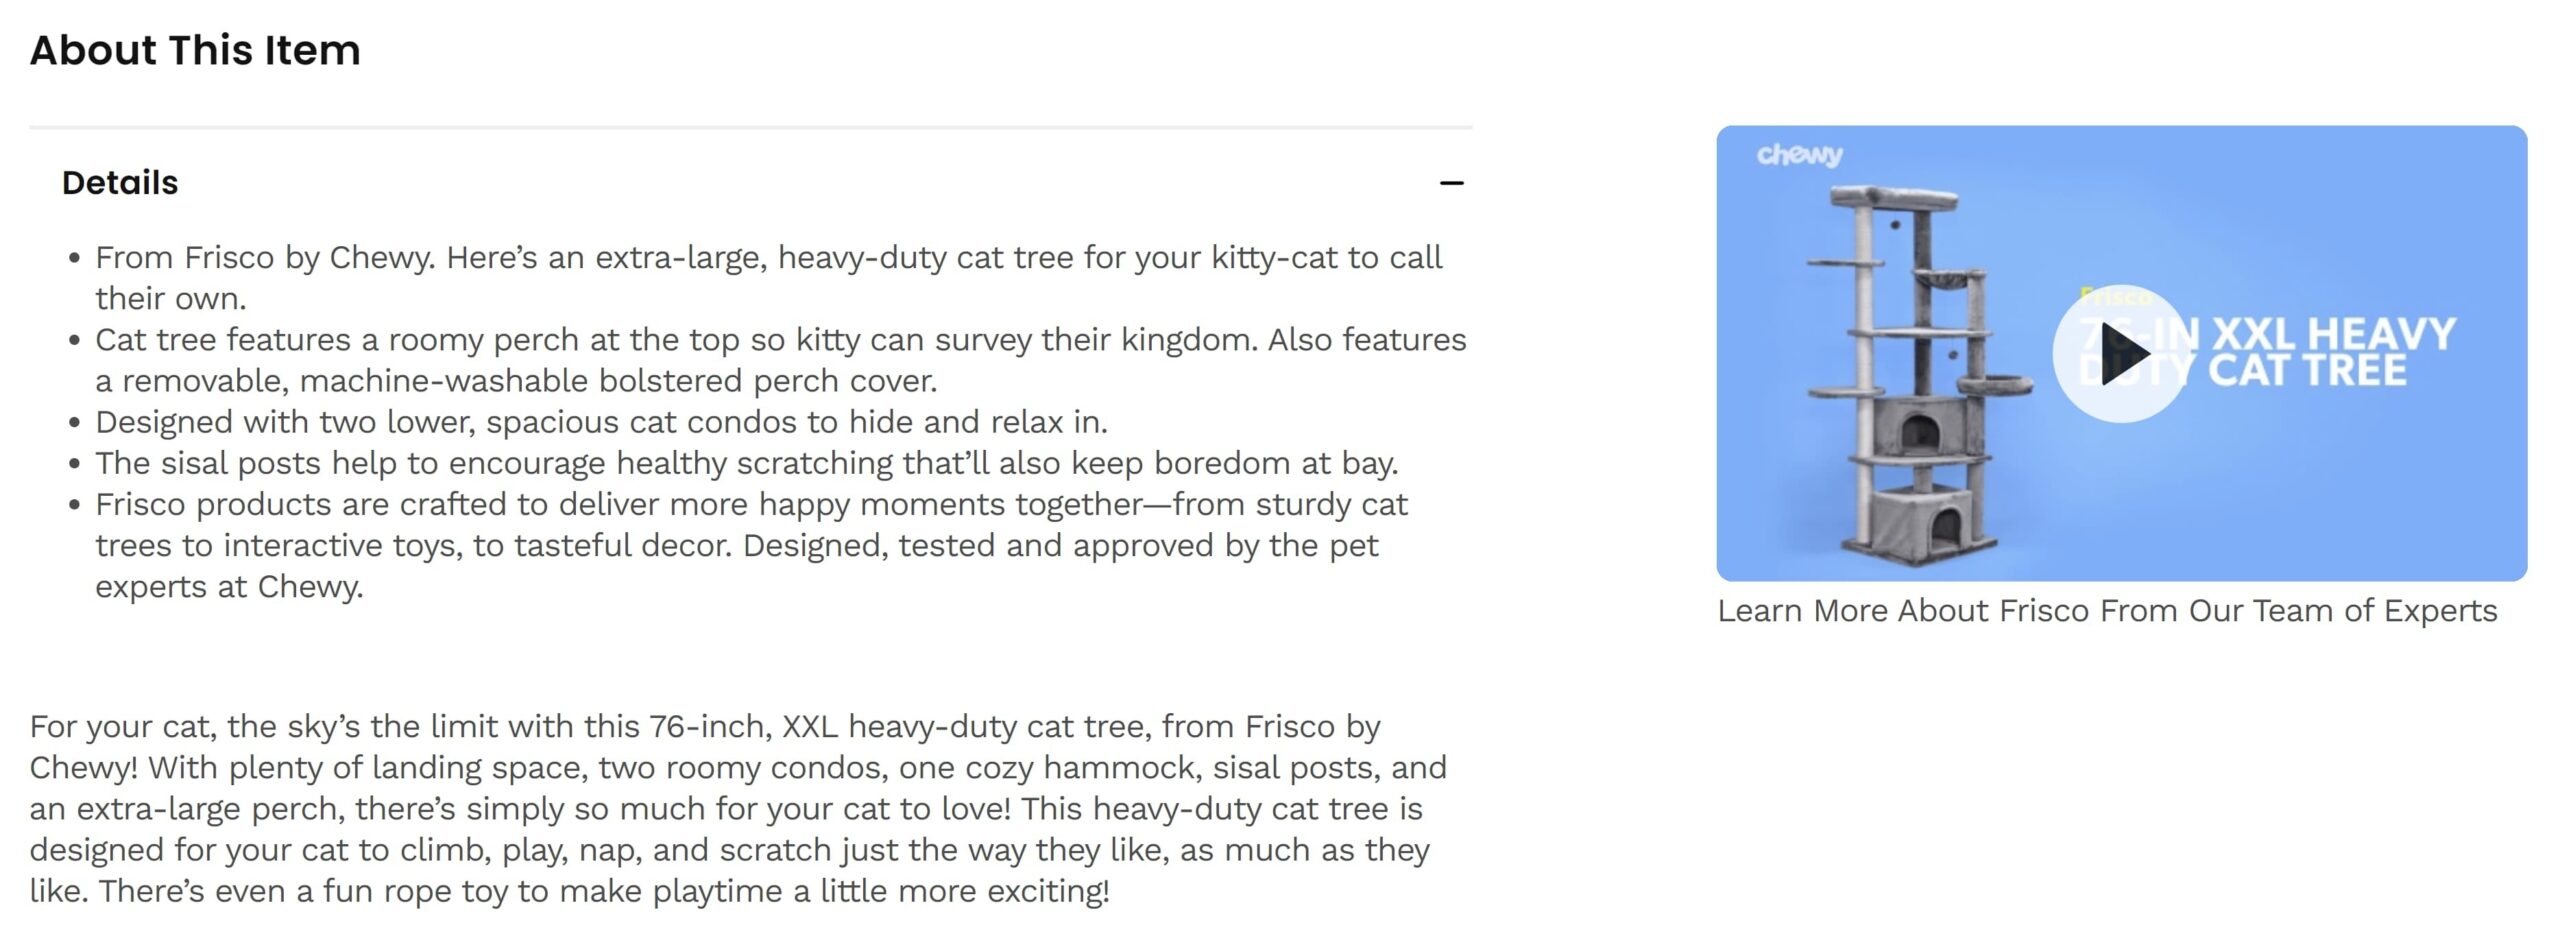This screenshot has height=934, width=2560.
Task: Click the bullet about the roomy perch
Action: click(780, 340)
